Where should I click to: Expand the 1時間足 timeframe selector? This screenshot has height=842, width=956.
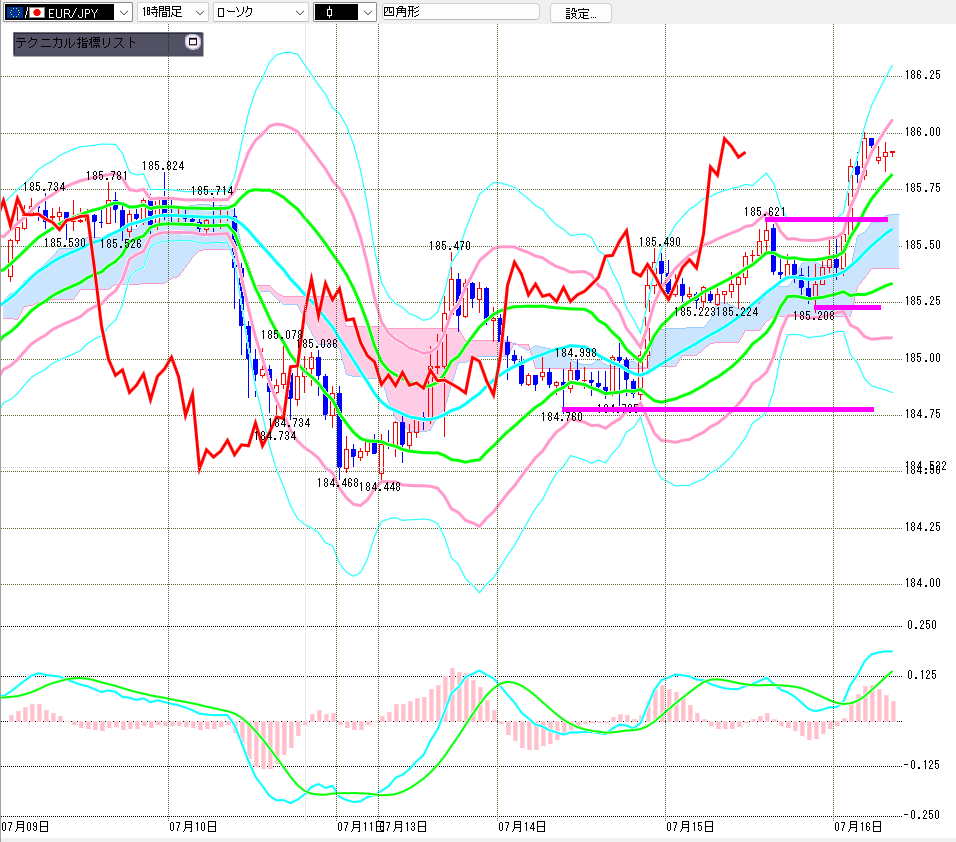[x=173, y=12]
